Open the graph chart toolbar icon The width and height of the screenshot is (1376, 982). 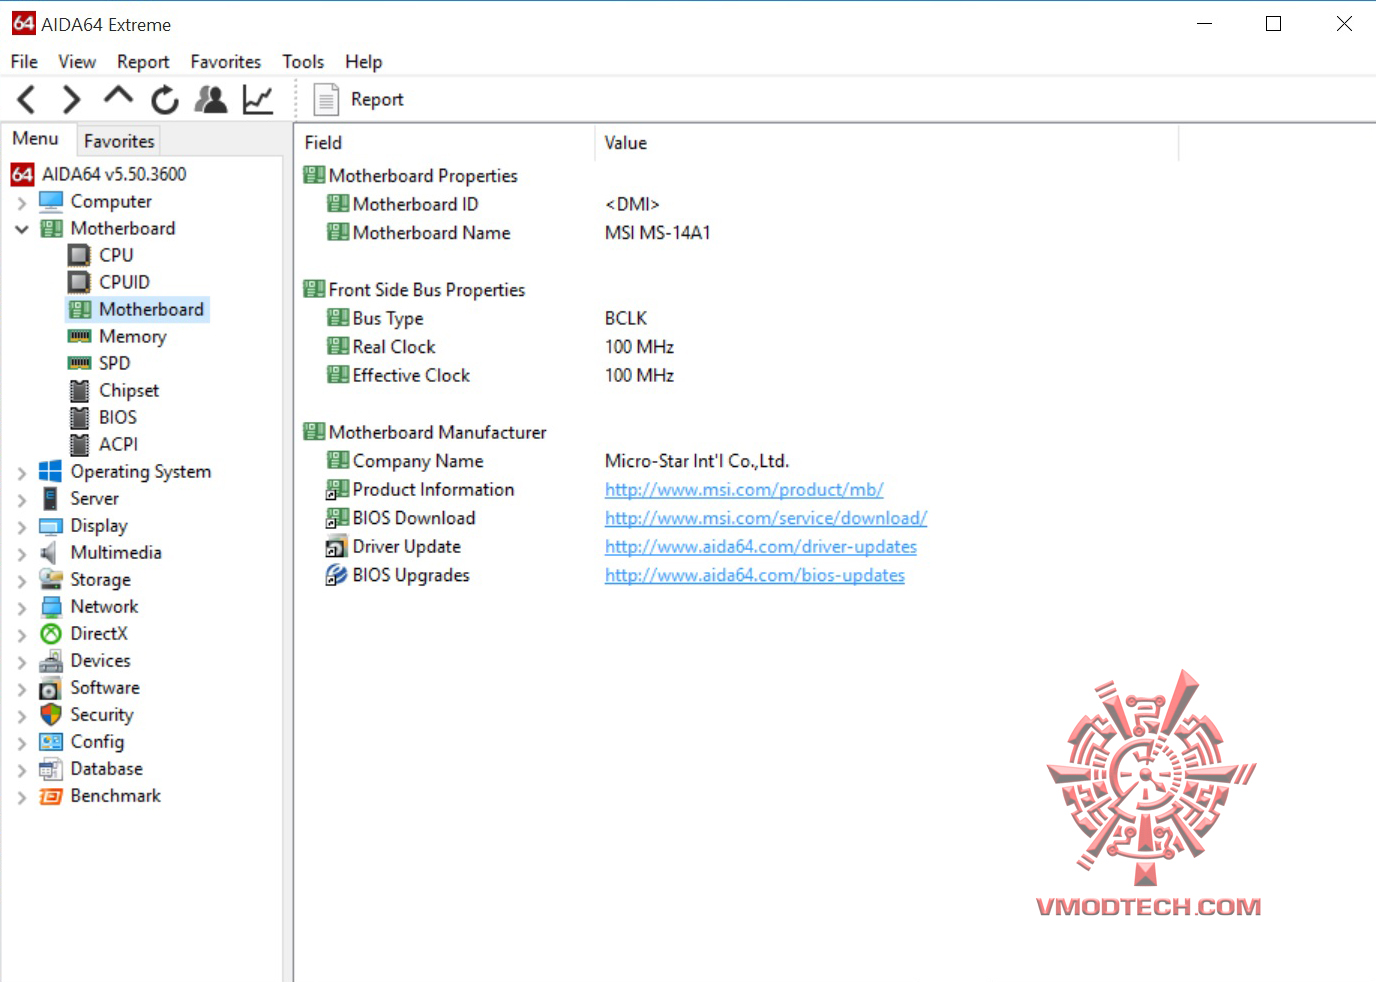point(258,99)
